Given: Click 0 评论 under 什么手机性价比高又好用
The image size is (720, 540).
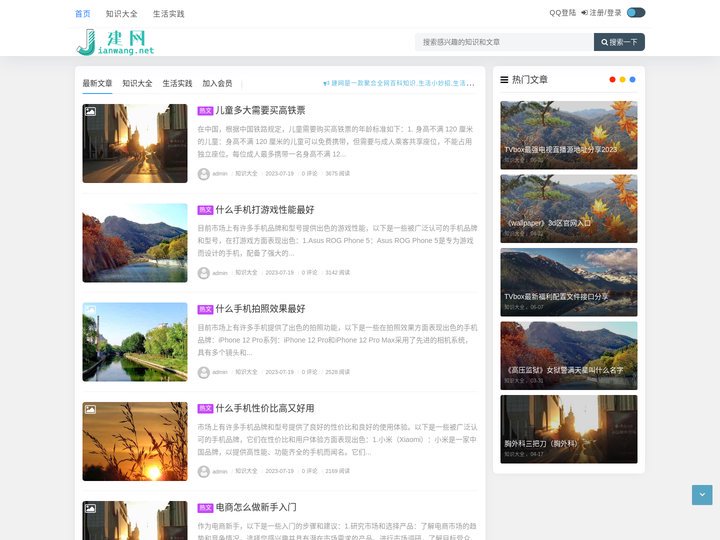Looking at the screenshot, I should (309, 471).
